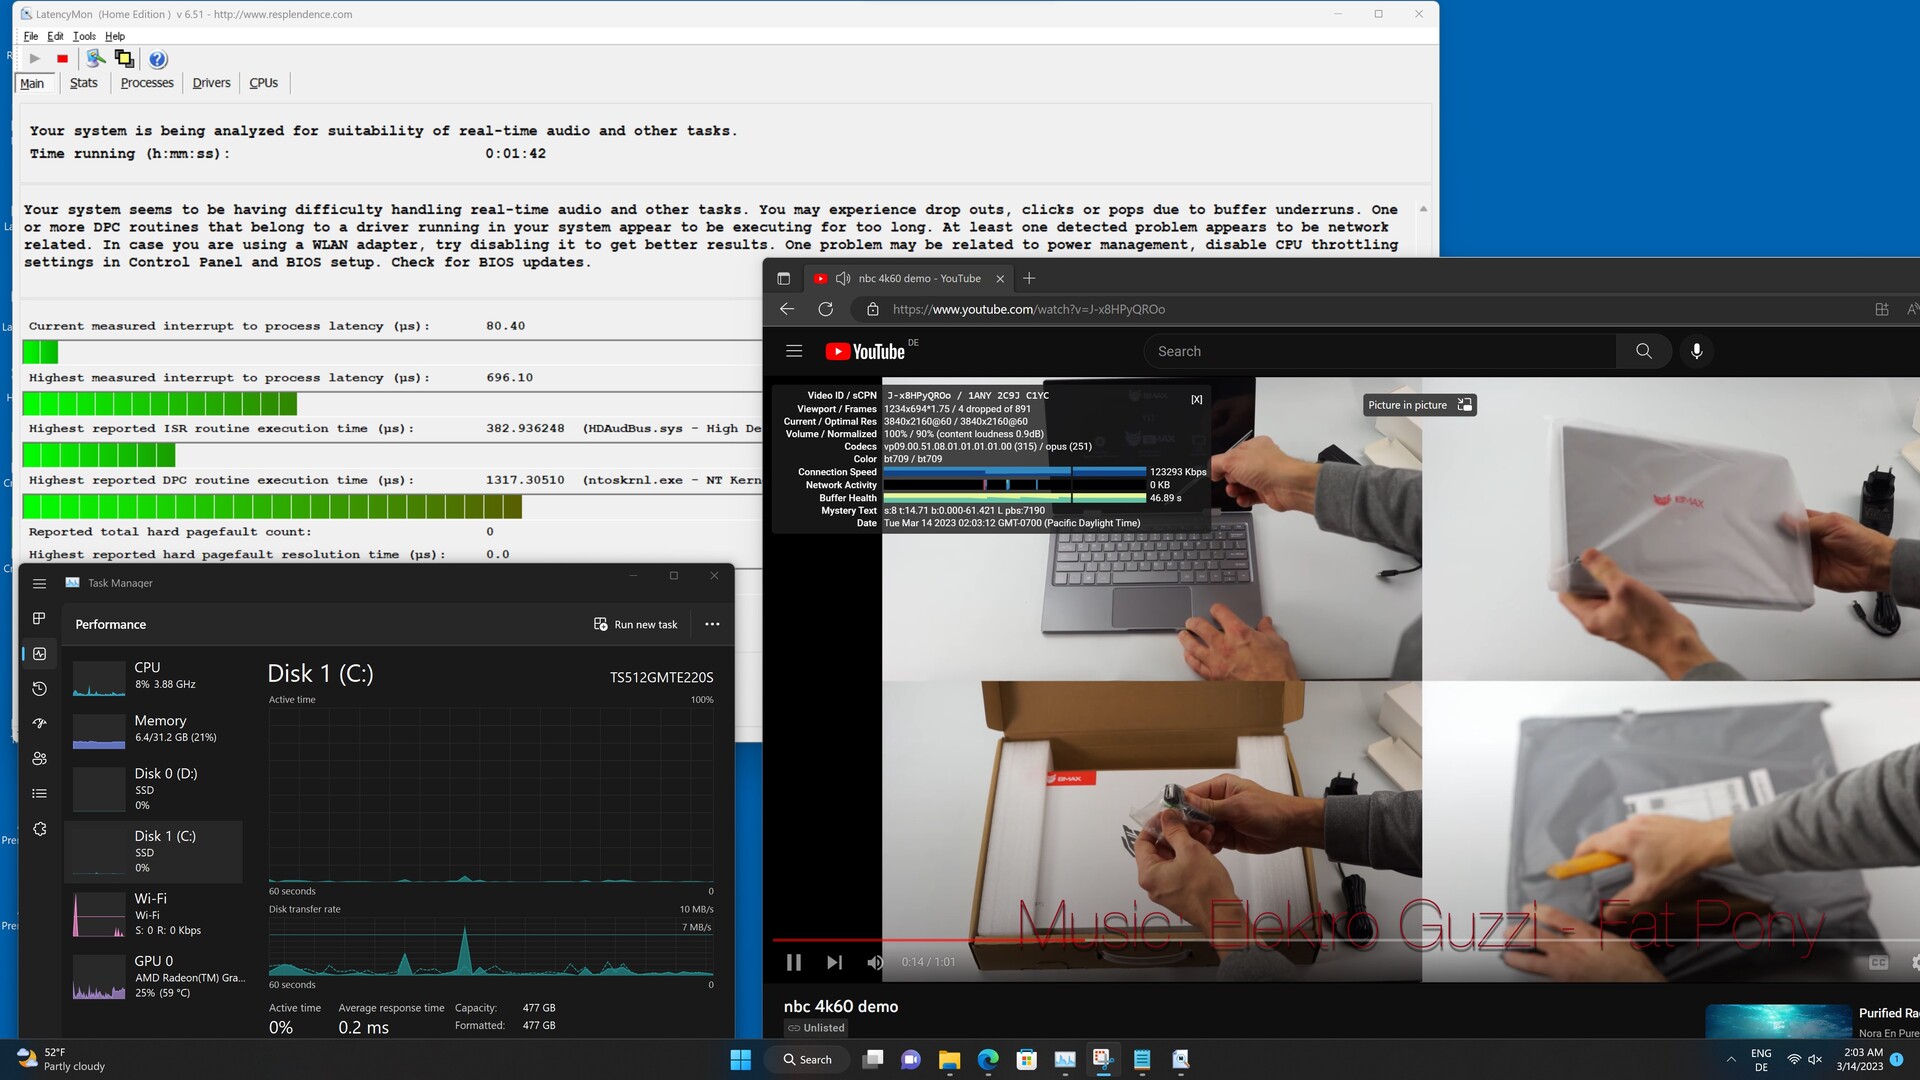Open the browser's tab actions menu icon

pyautogui.click(x=784, y=279)
